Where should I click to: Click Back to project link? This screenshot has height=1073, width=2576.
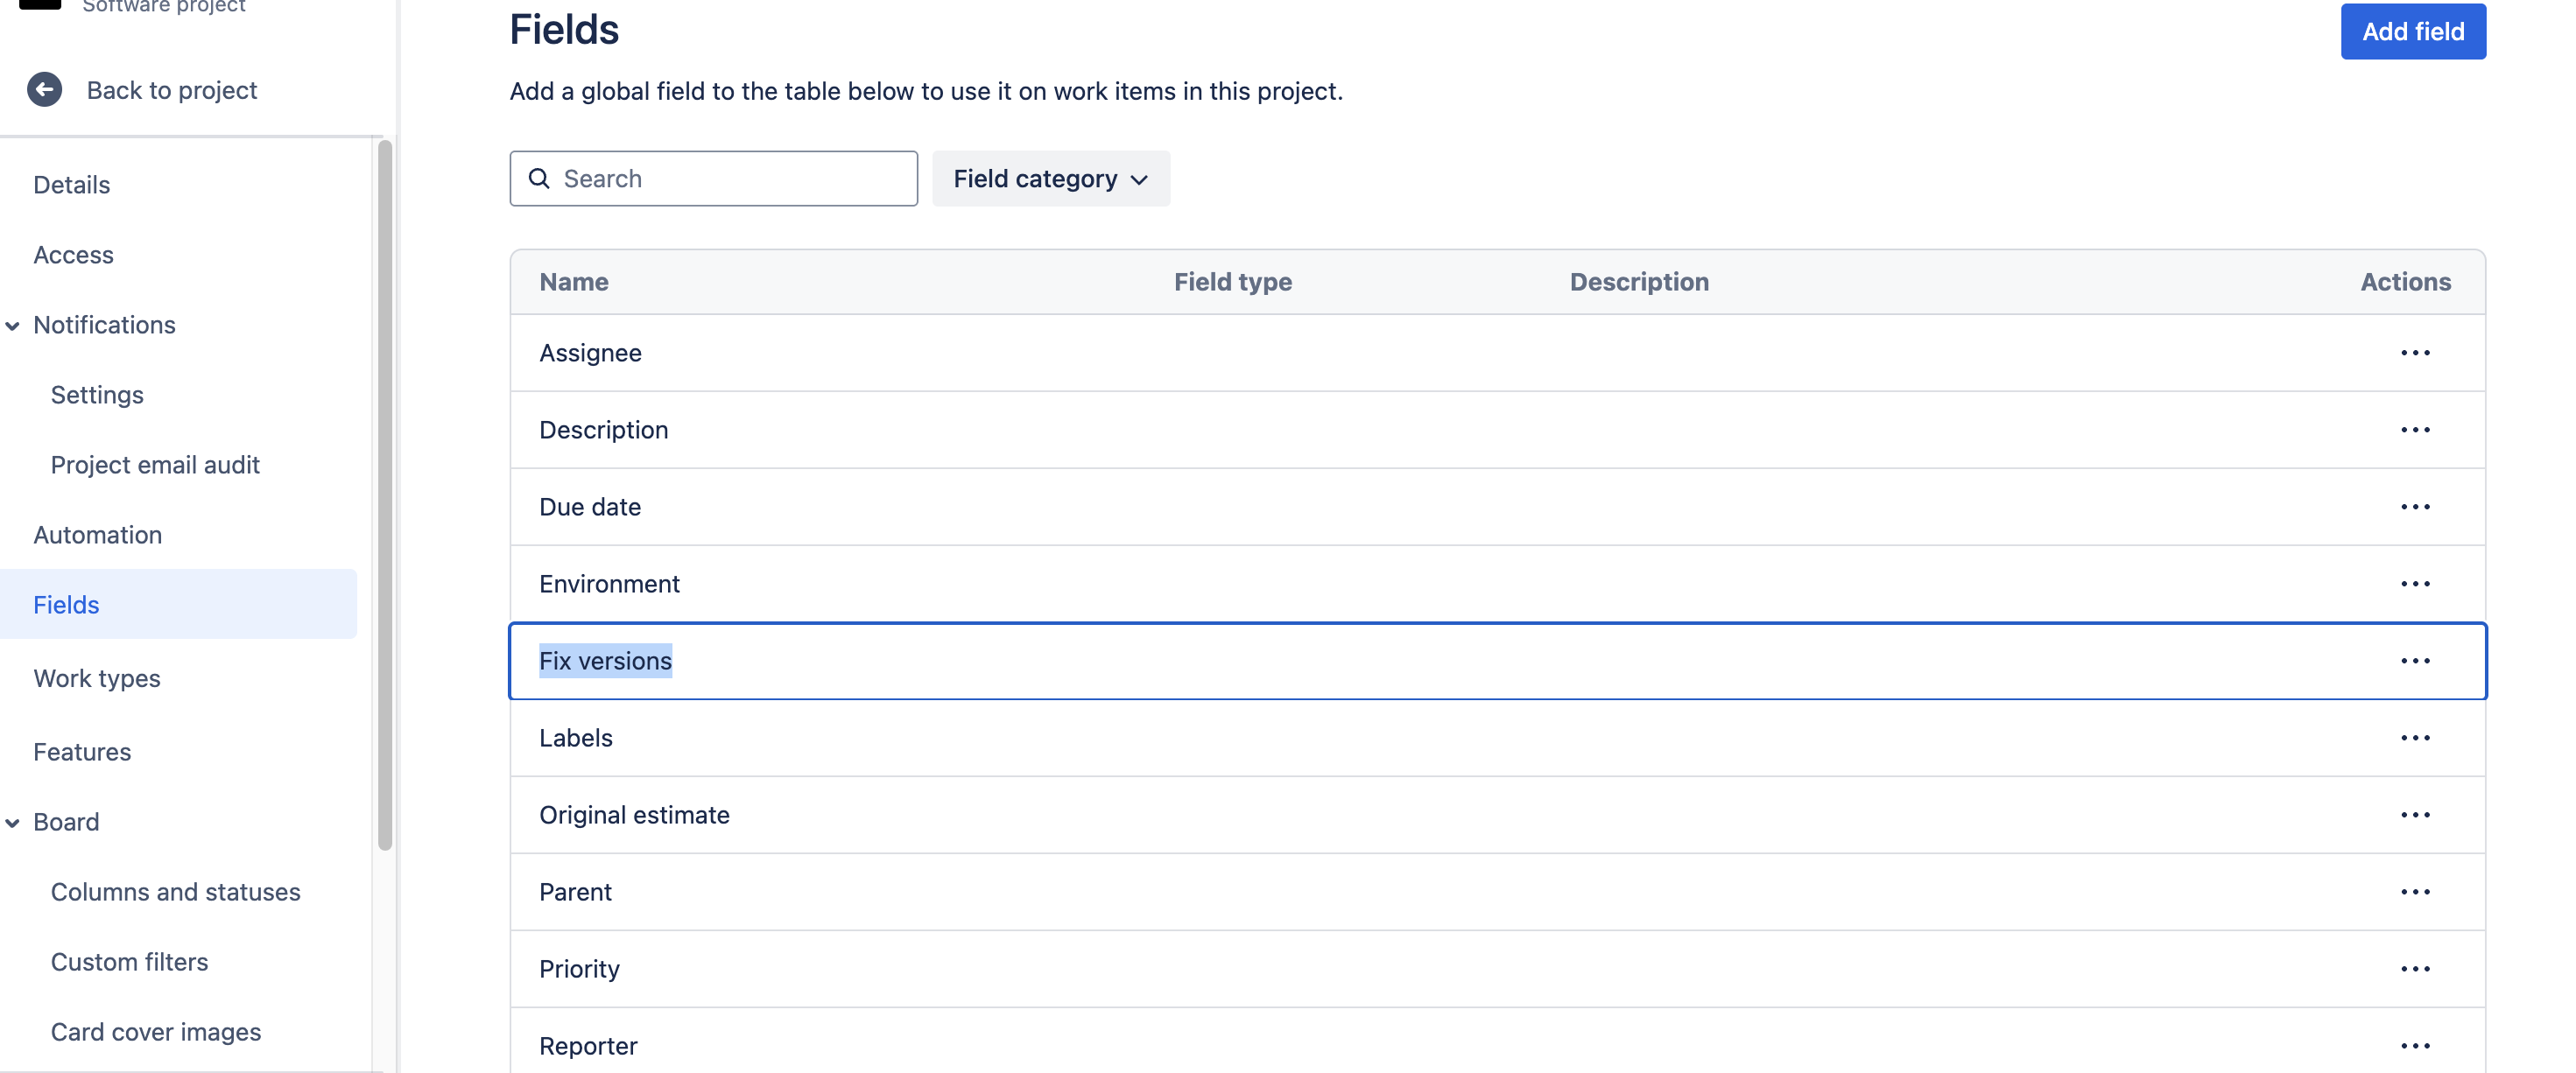172,90
